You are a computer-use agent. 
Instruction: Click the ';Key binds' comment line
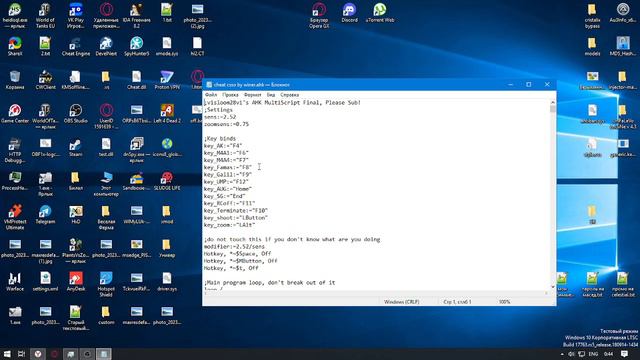[x=220, y=138]
